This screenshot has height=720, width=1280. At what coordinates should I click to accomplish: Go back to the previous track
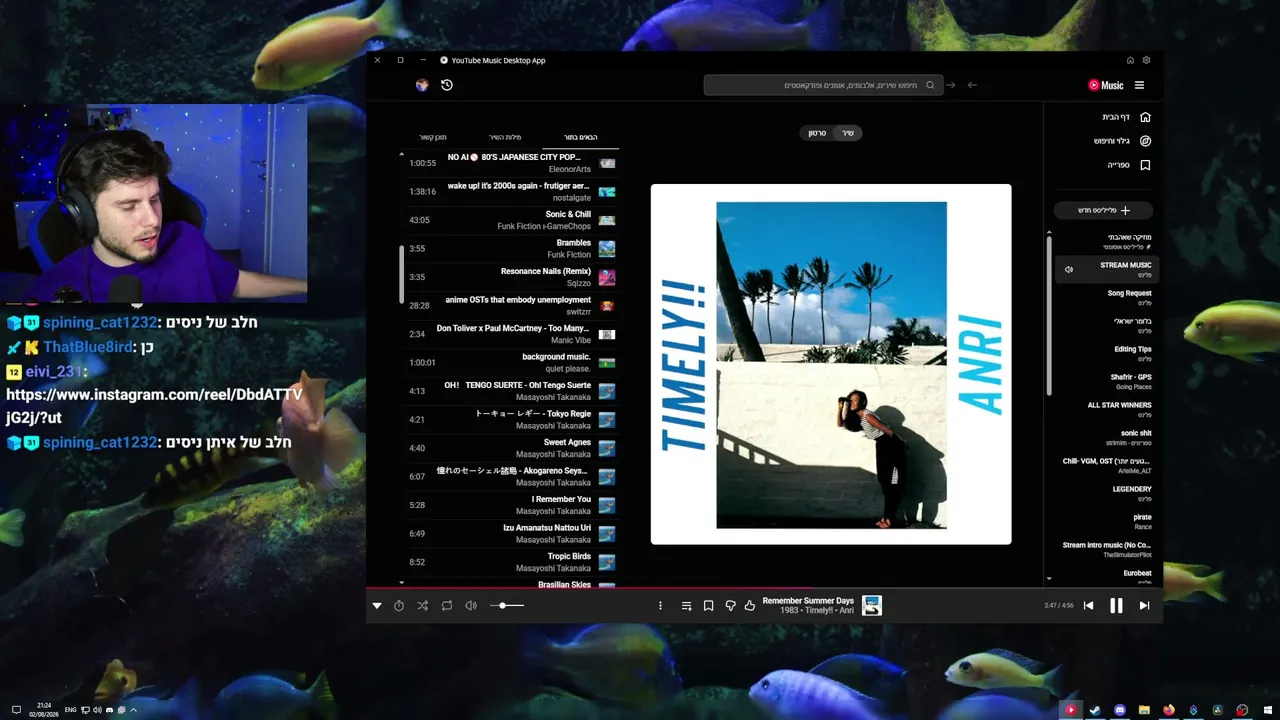click(1089, 605)
